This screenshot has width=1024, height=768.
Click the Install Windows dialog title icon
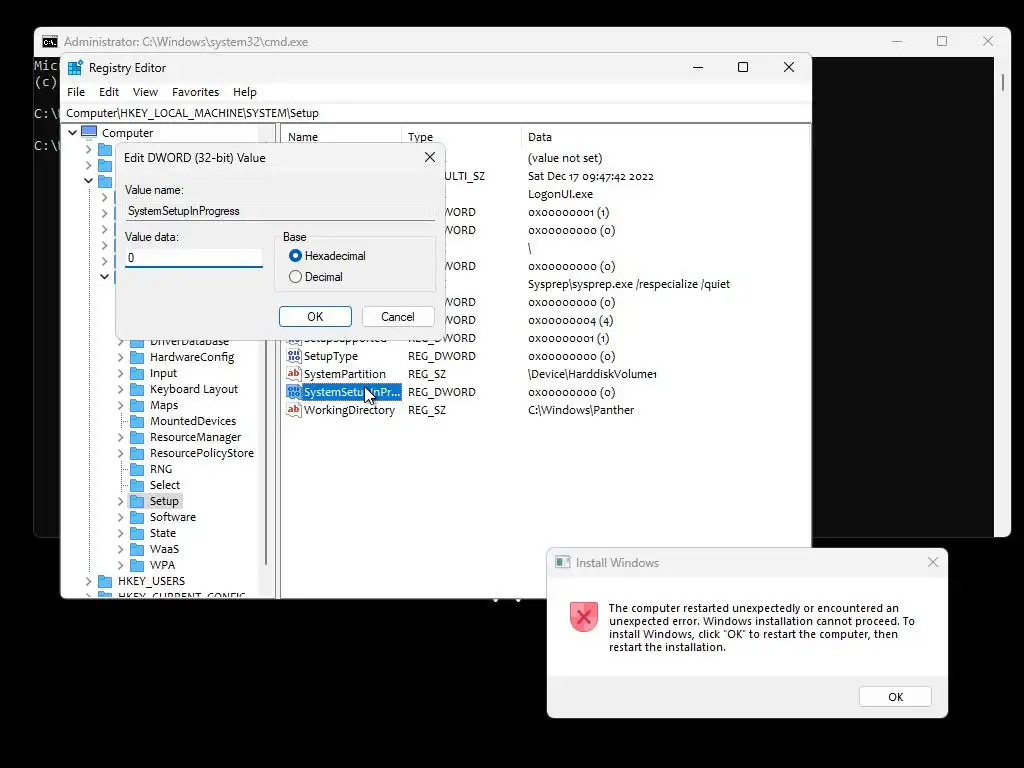pos(562,562)
